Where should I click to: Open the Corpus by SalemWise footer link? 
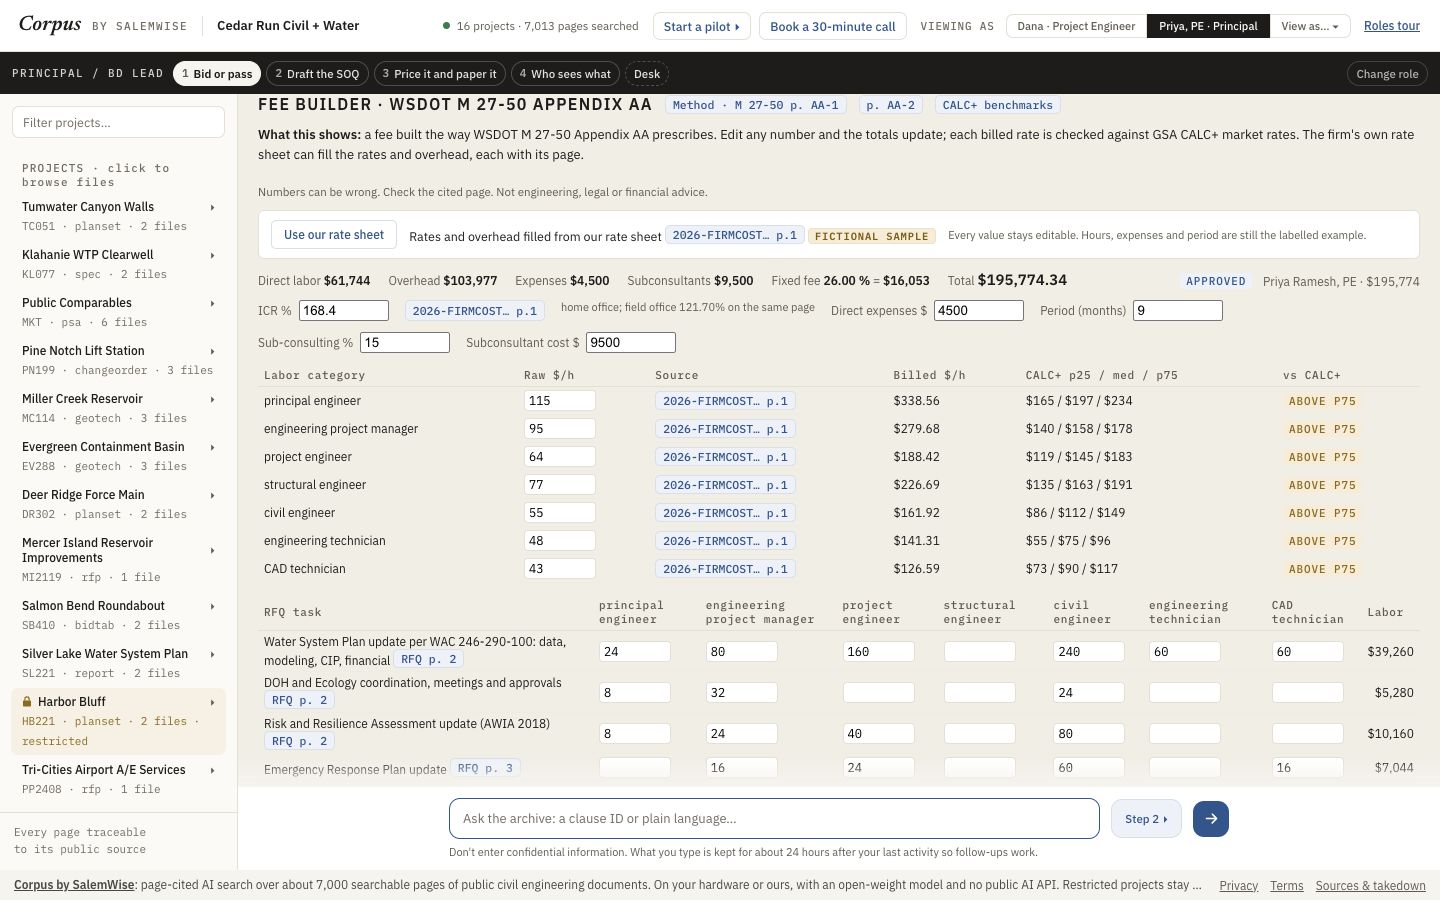coord(74,885)
